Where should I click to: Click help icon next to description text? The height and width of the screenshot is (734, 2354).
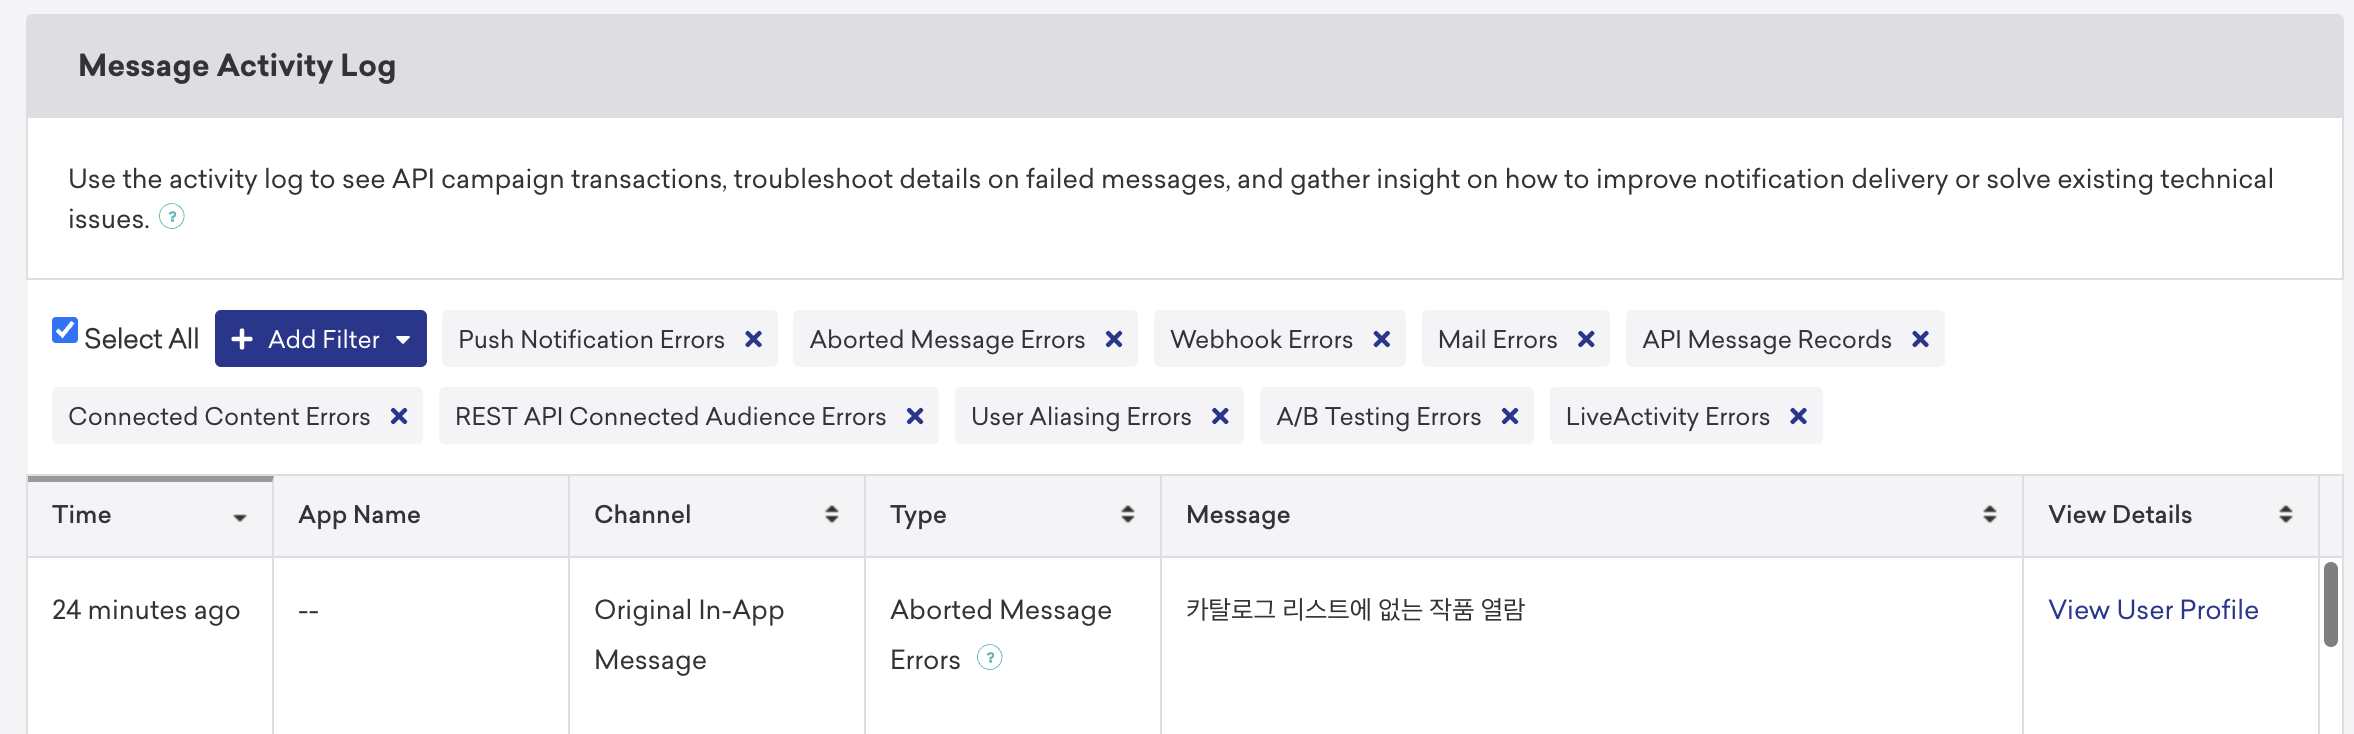tap(172, 217)
